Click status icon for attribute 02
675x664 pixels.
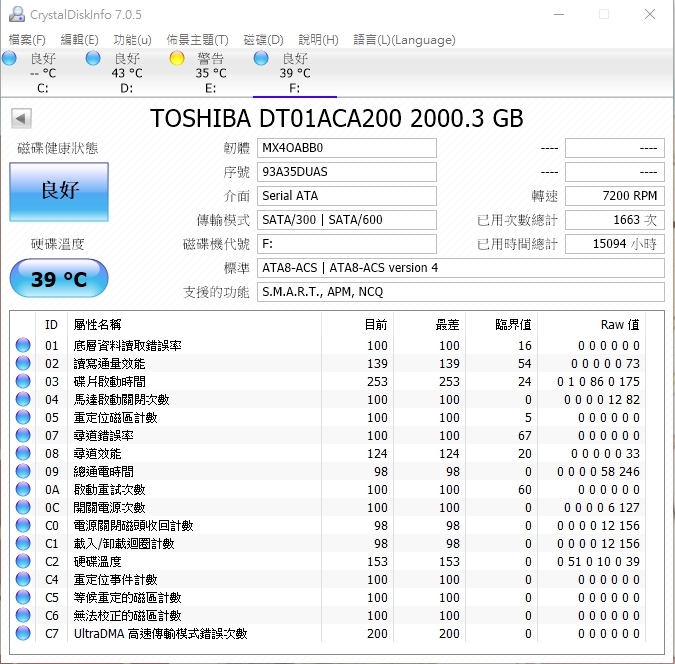pyautogui.click(x=23, y=363)
